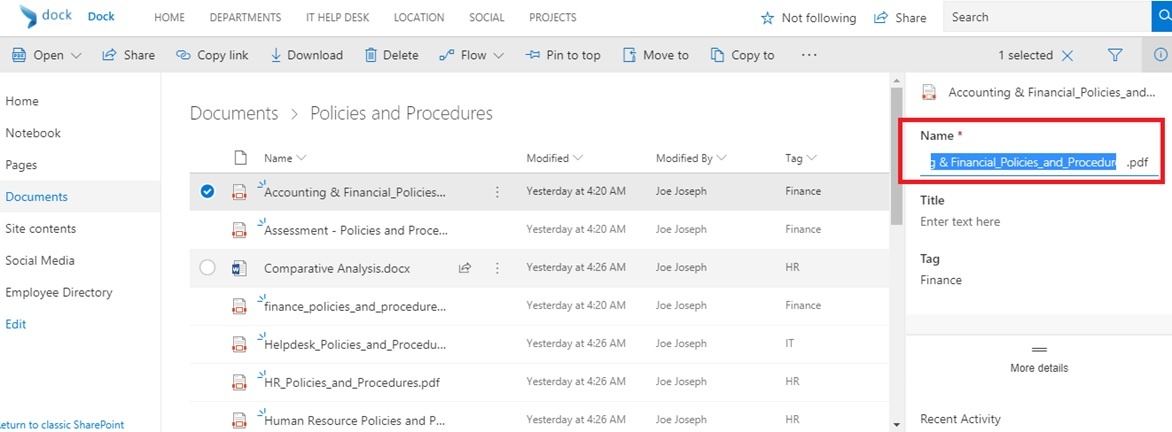
Task: Click Return to classic SharePoint link
Action: 62,425
